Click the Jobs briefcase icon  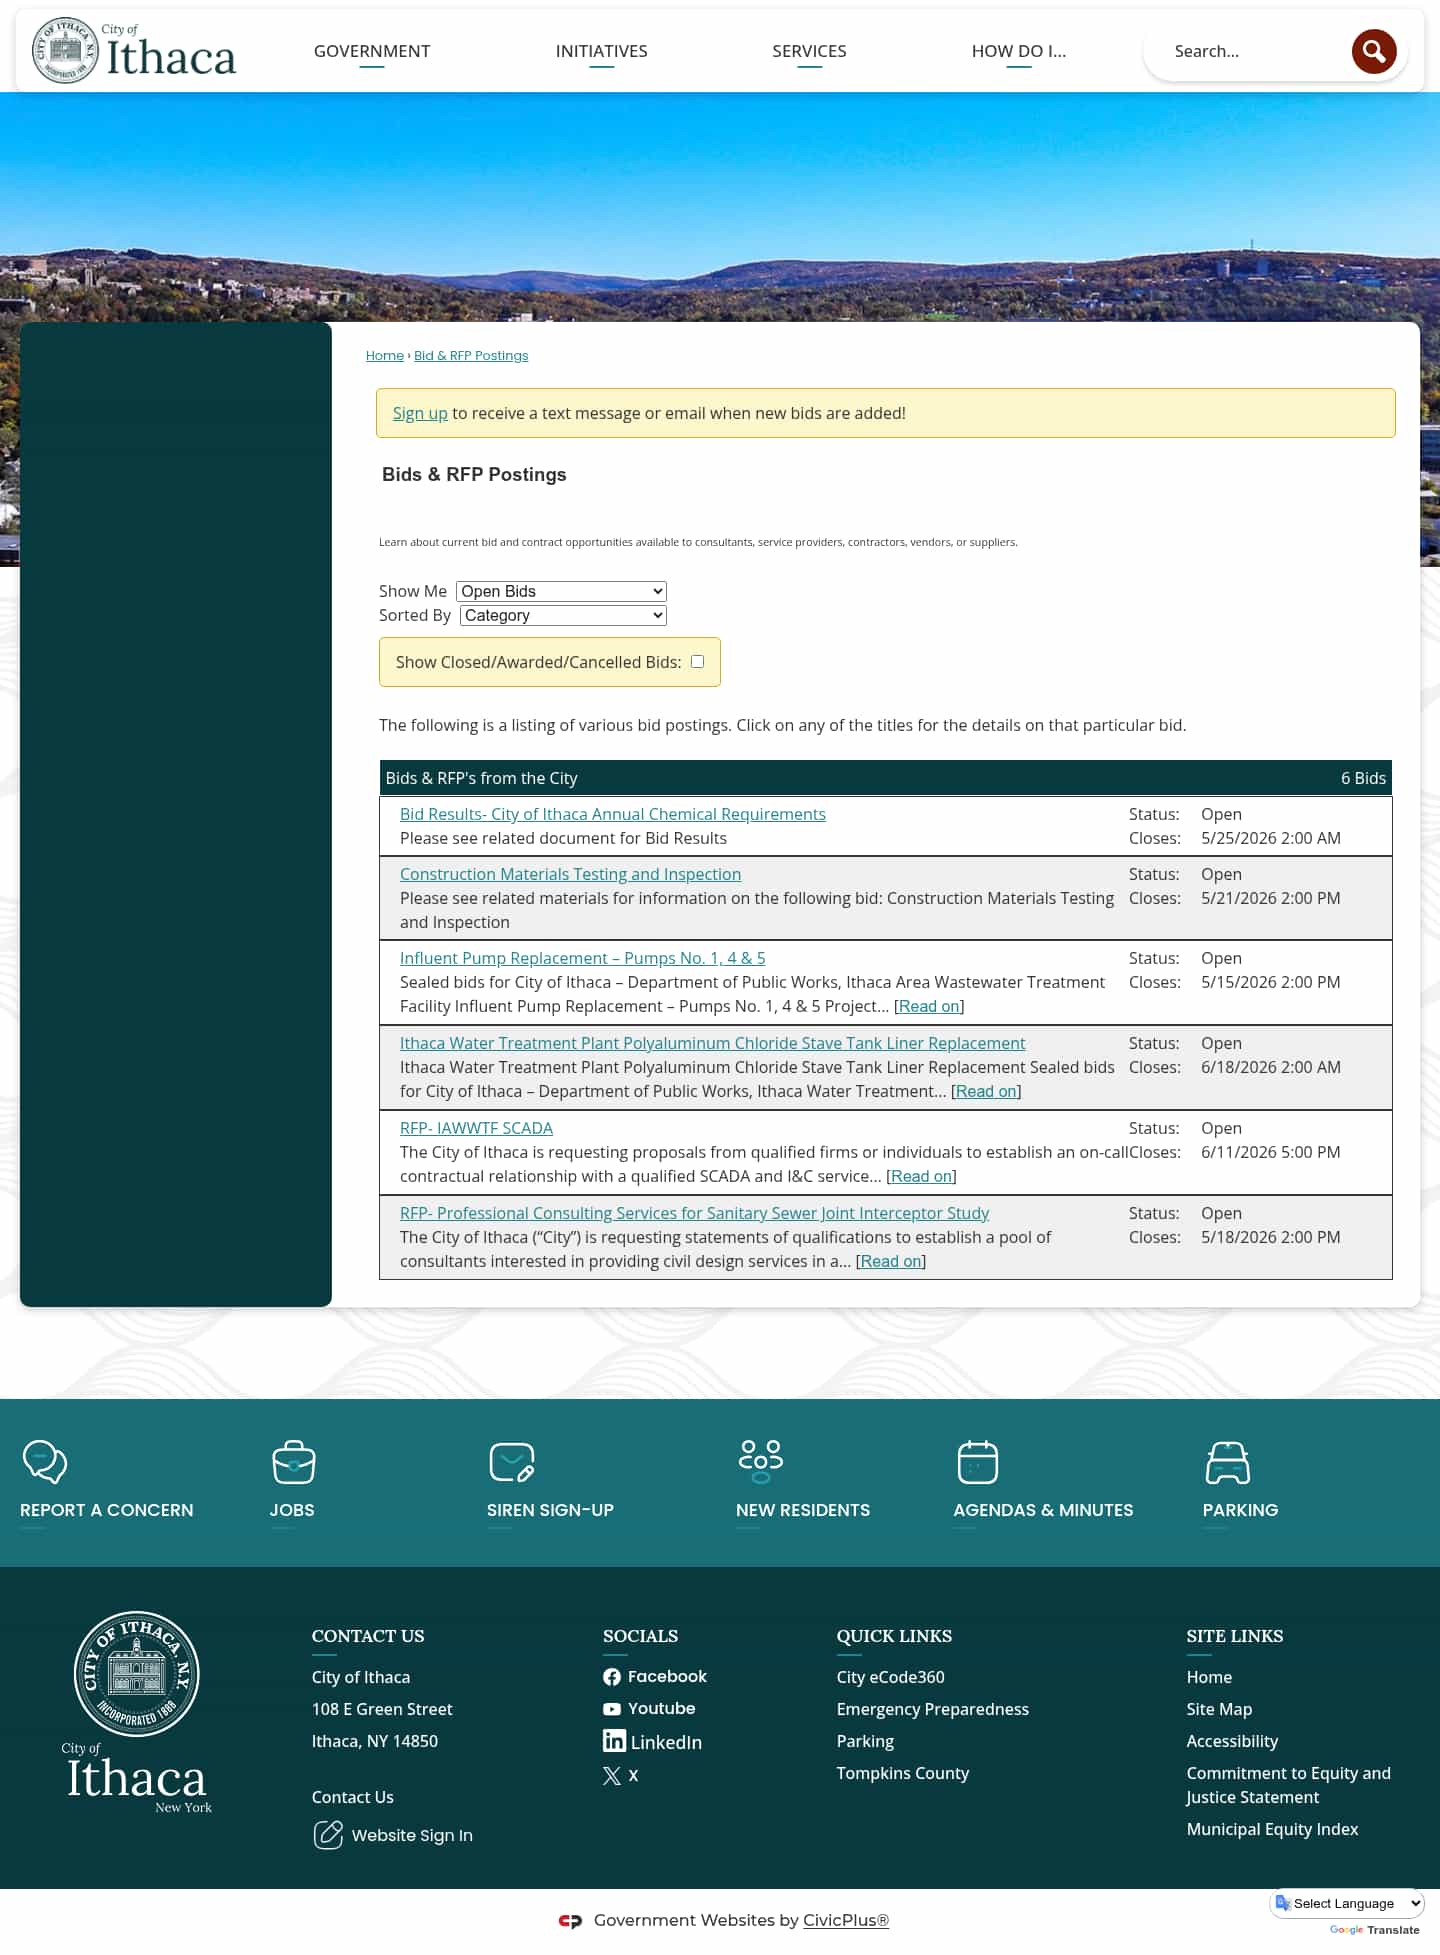coord(294,1462)
